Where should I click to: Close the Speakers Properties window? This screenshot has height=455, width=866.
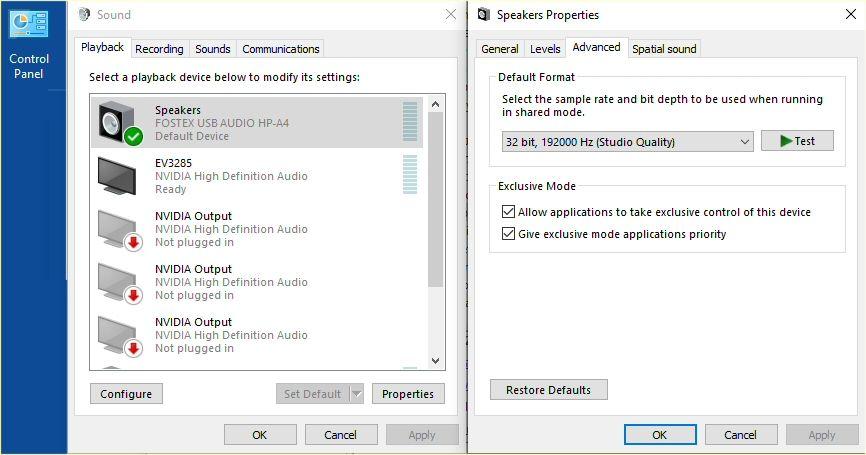[x=851, y=14]
